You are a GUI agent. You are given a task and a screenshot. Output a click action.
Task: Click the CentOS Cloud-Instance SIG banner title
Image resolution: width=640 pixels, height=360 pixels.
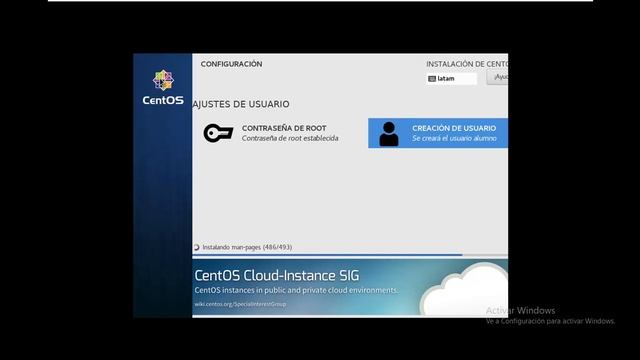[277, 276]
